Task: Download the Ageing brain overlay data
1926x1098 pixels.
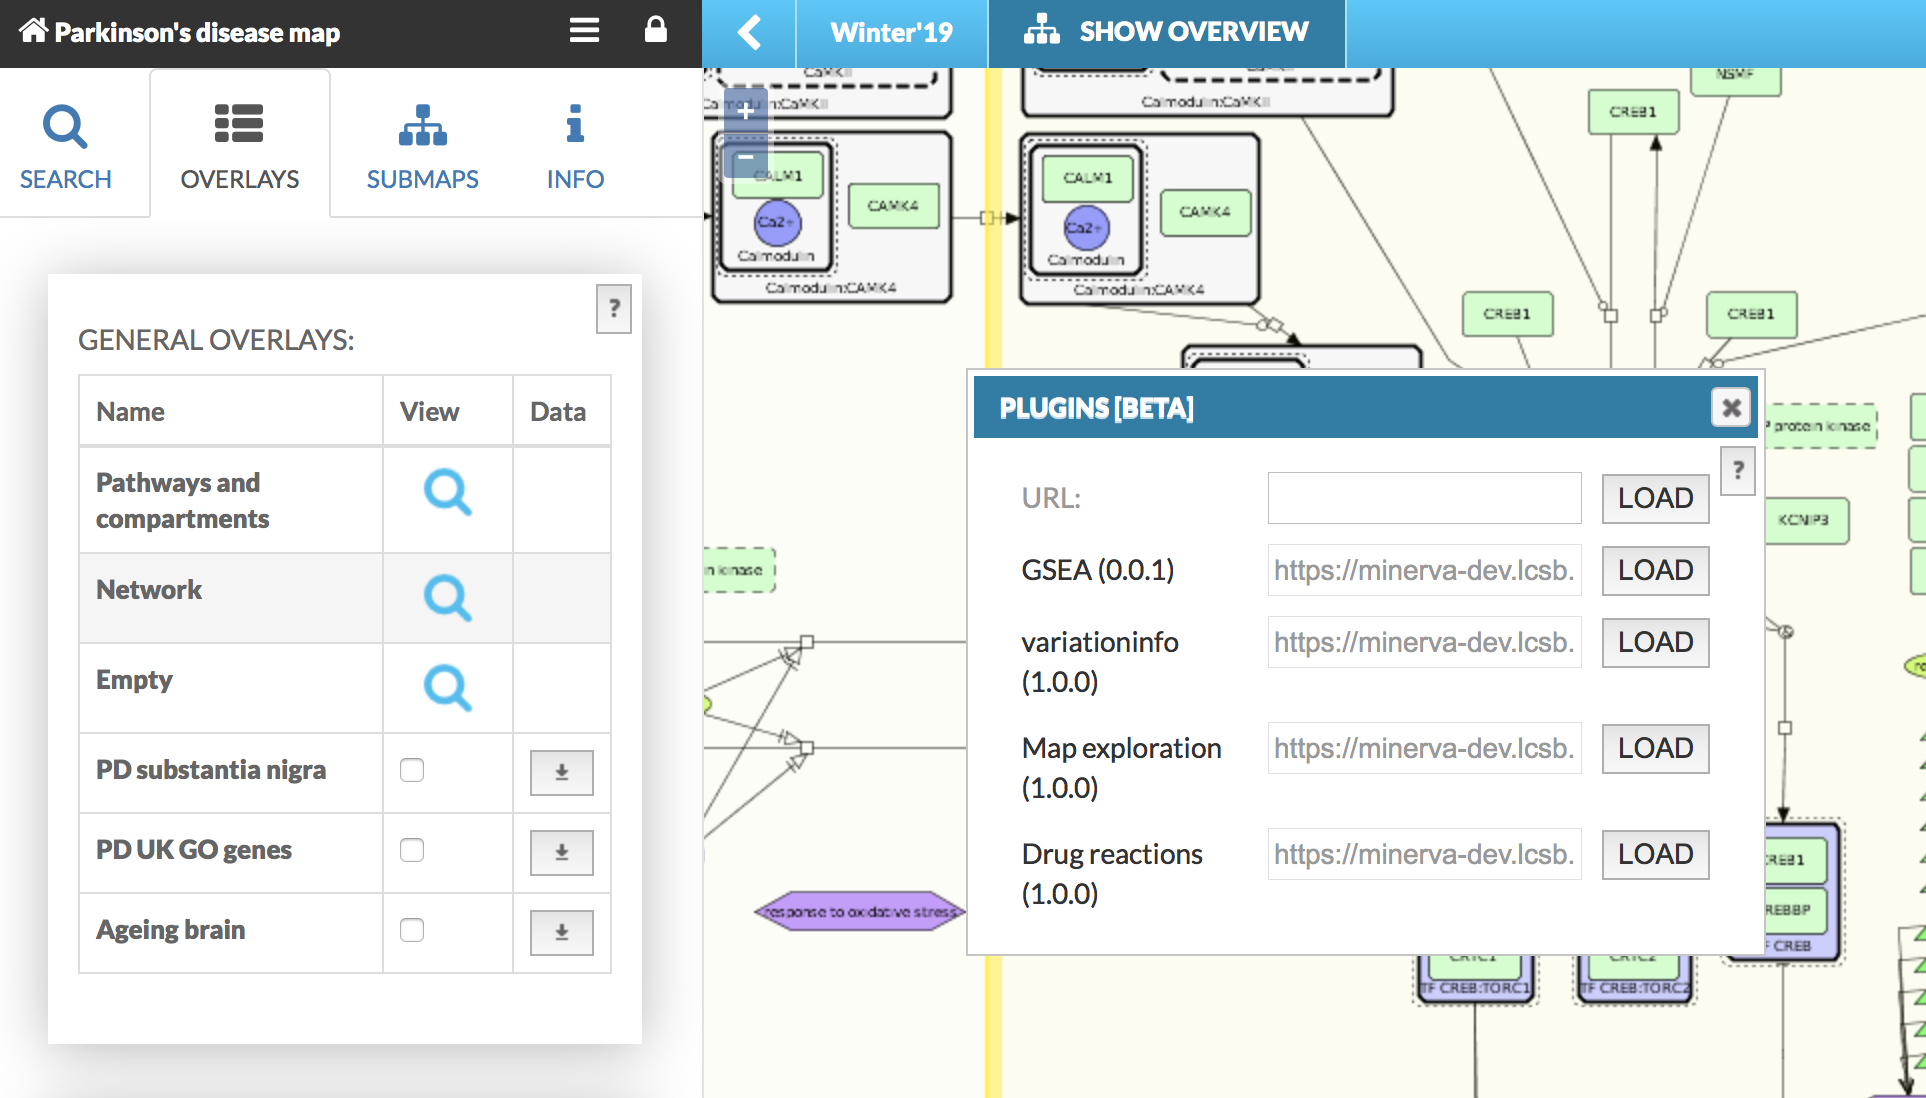Action: [x=561, y=932]
